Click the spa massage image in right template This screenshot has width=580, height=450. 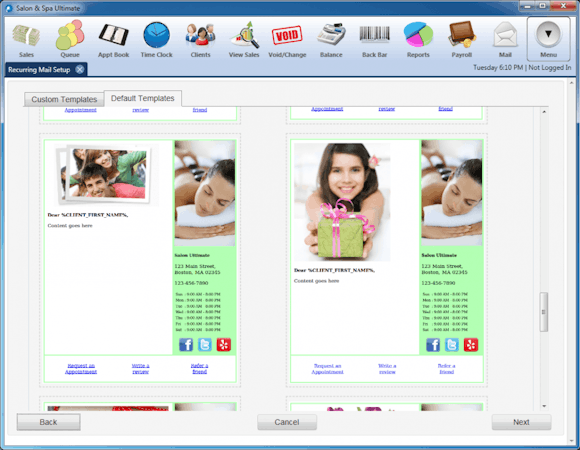coord(452,193)
